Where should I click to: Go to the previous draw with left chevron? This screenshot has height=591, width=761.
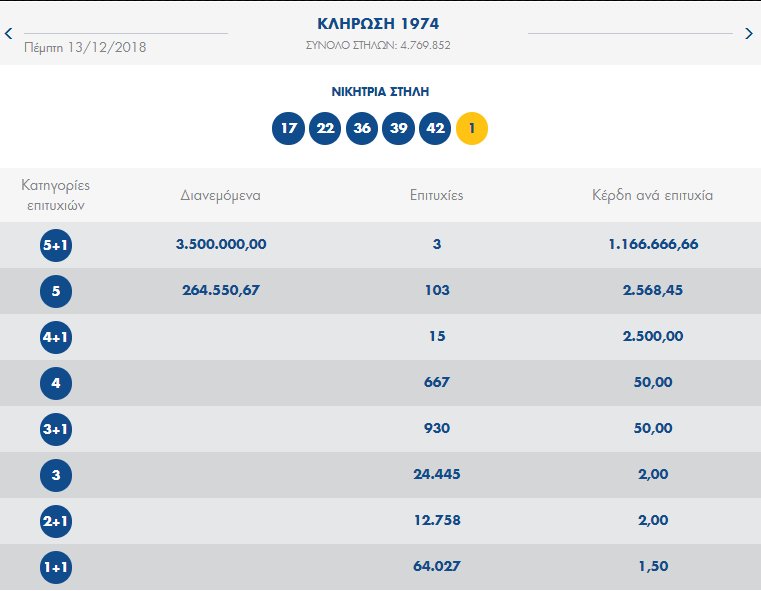click(9, 34)
